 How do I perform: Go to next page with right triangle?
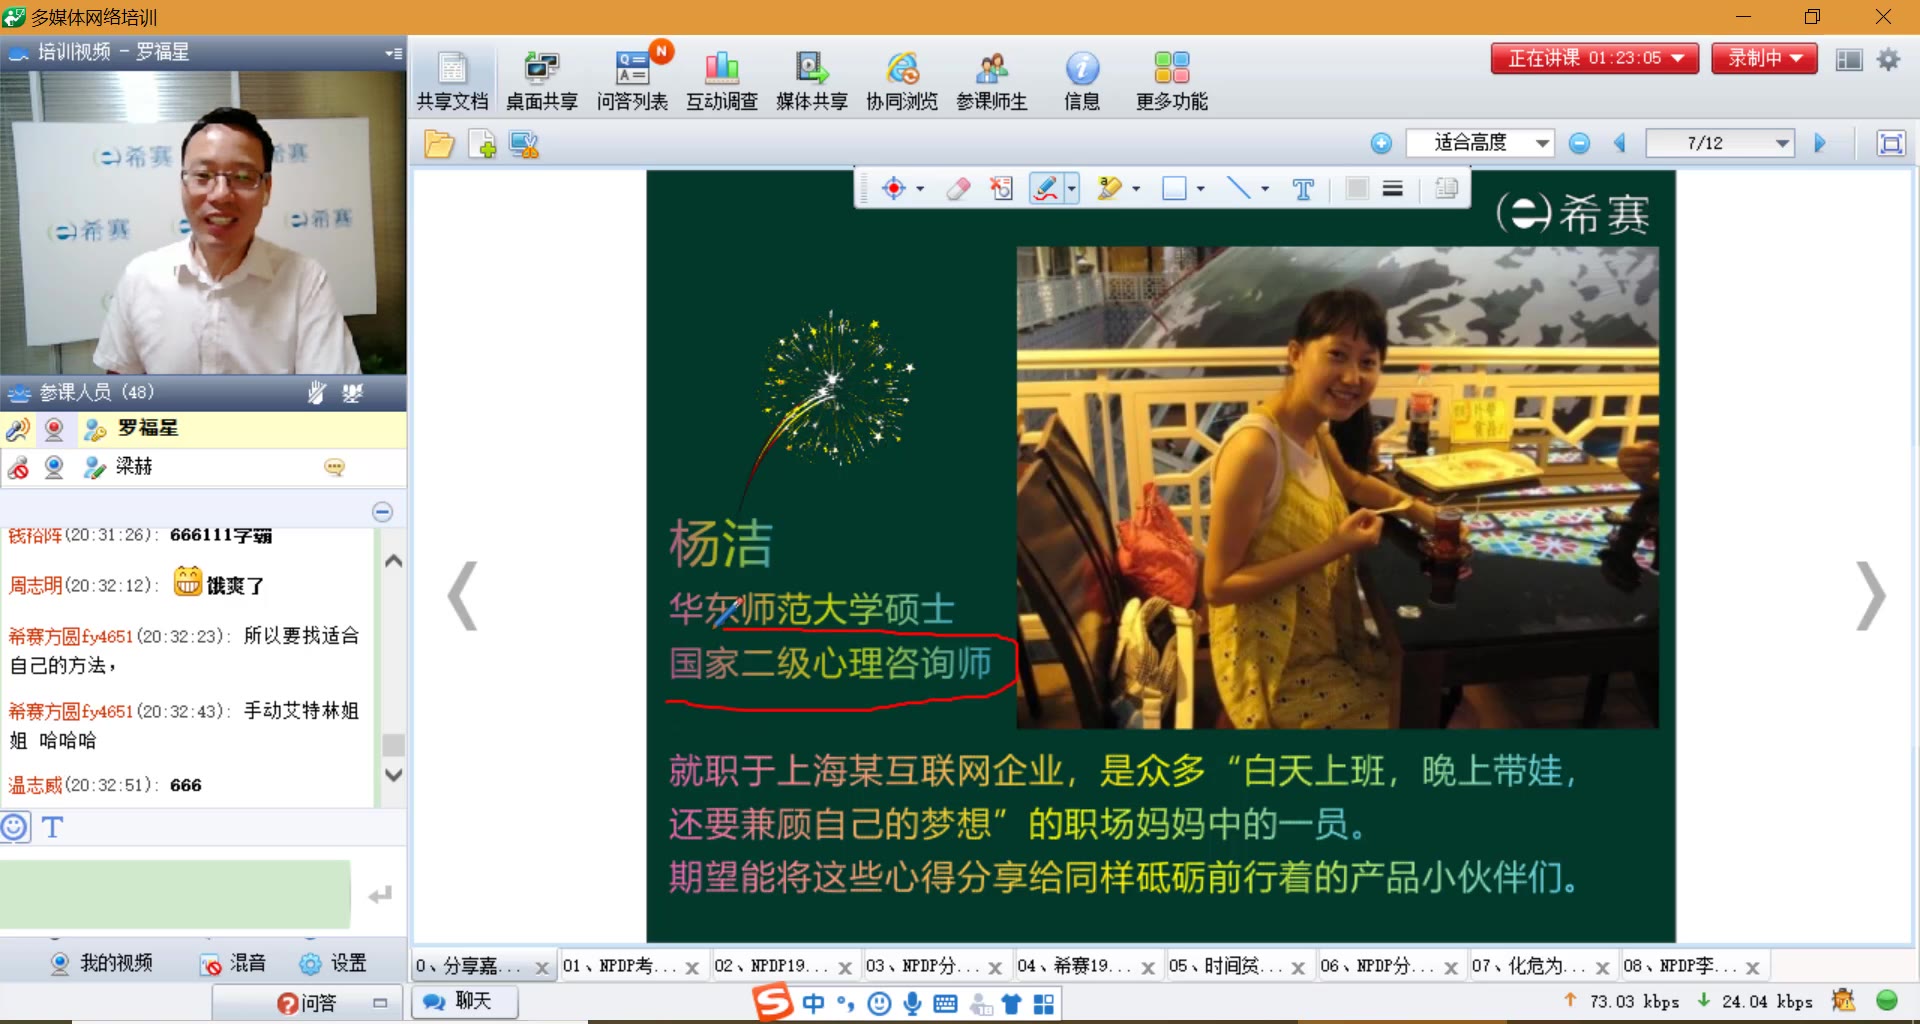coord(1820,143)
